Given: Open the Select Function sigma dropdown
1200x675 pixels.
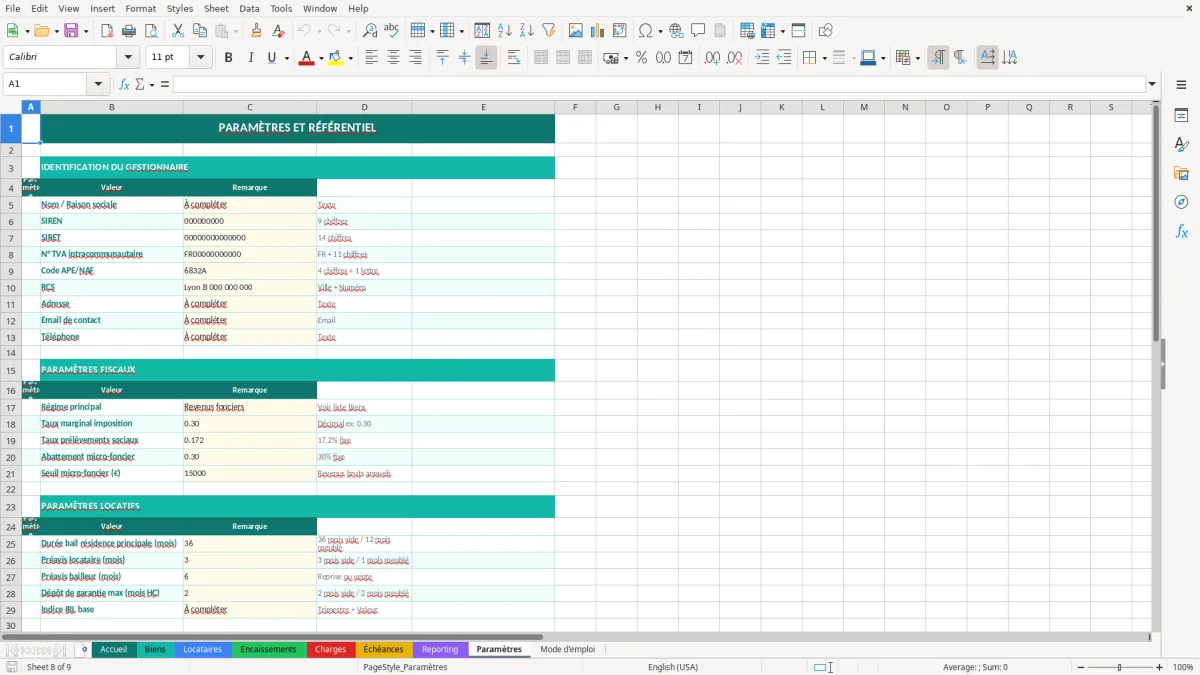Looking at the screenshot, I should 152,84.
